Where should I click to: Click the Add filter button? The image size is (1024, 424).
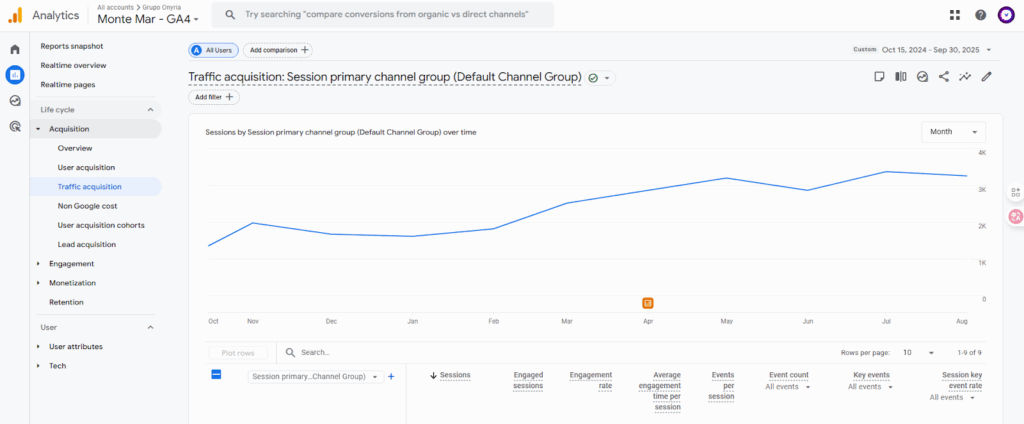214,97
